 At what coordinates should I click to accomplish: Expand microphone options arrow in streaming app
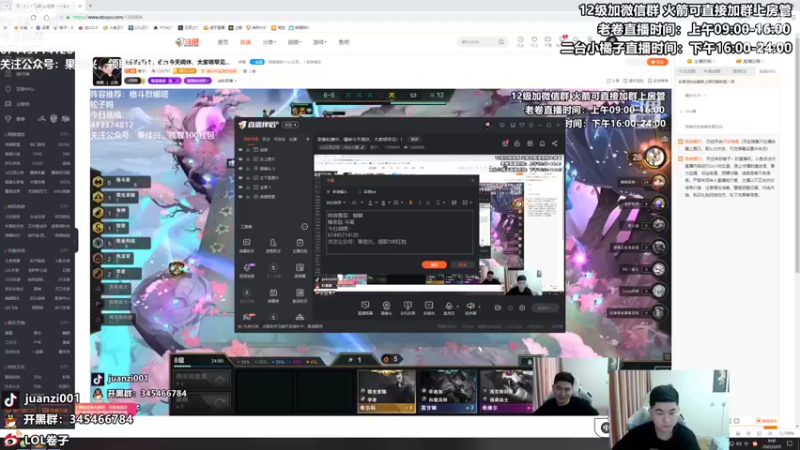458,307
